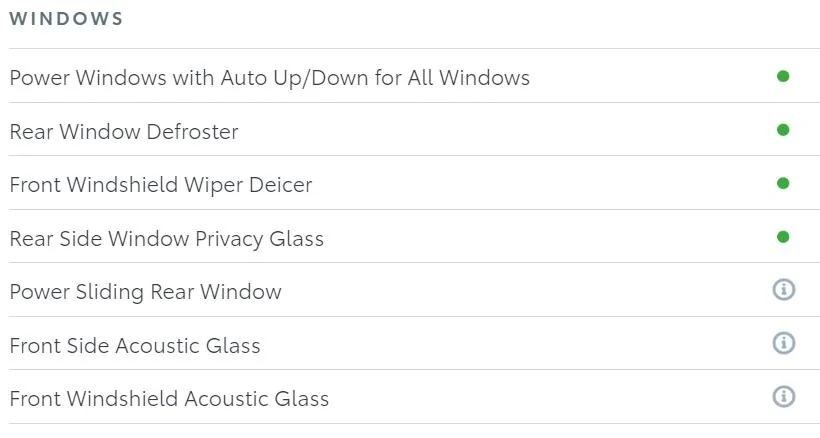The width and height of the screenshot is (820, 438).
Task: Select Front Windshield Acoustic Glass label
Action: click(x=169, y=399)
